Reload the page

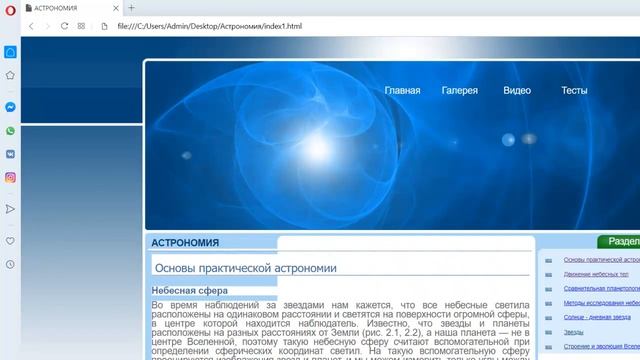(64, 26)
